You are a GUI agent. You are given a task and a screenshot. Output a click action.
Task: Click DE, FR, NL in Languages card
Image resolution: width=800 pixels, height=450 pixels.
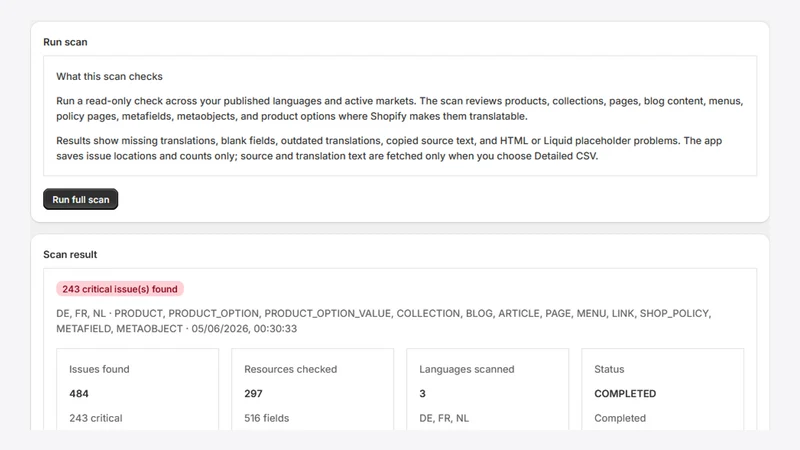(x=444, y=418)
